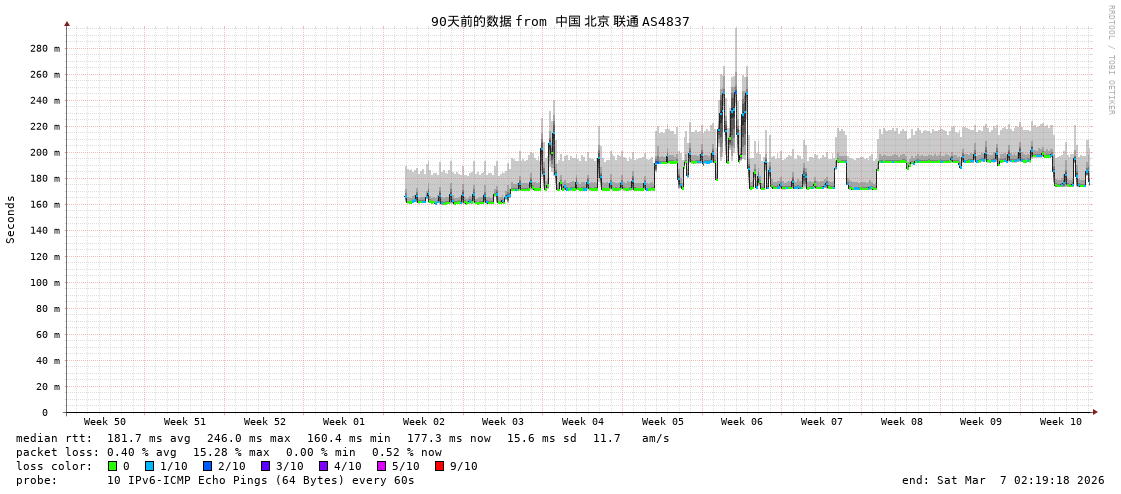Click the graph title with AS4837
Image resolution: width=1121 pixels, height=494 pixels.
[560, 21]
